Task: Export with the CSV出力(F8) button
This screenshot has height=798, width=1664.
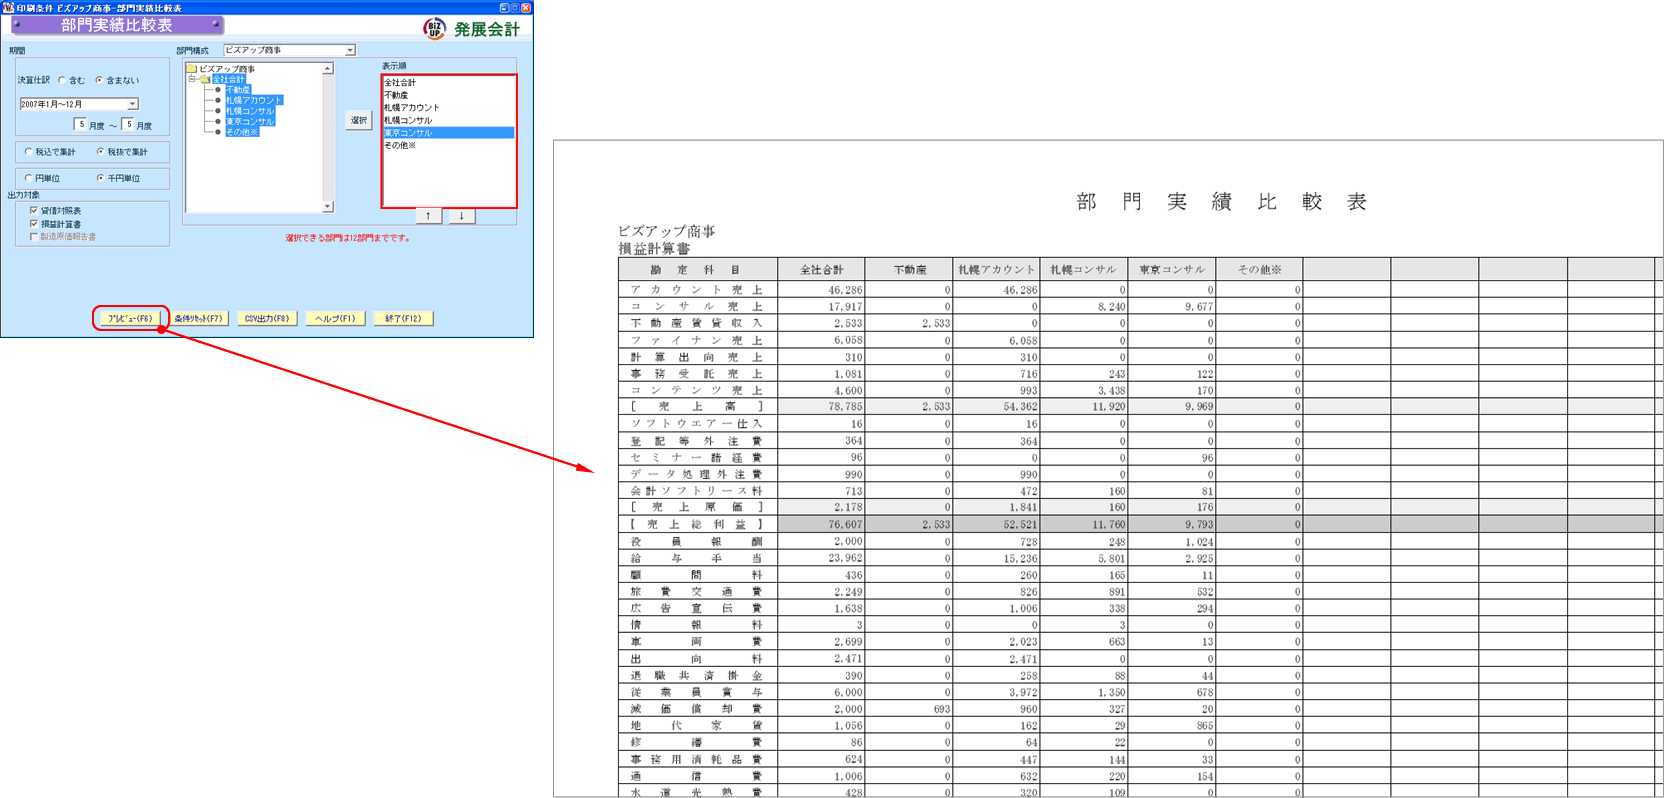Action: pos(267,318)
